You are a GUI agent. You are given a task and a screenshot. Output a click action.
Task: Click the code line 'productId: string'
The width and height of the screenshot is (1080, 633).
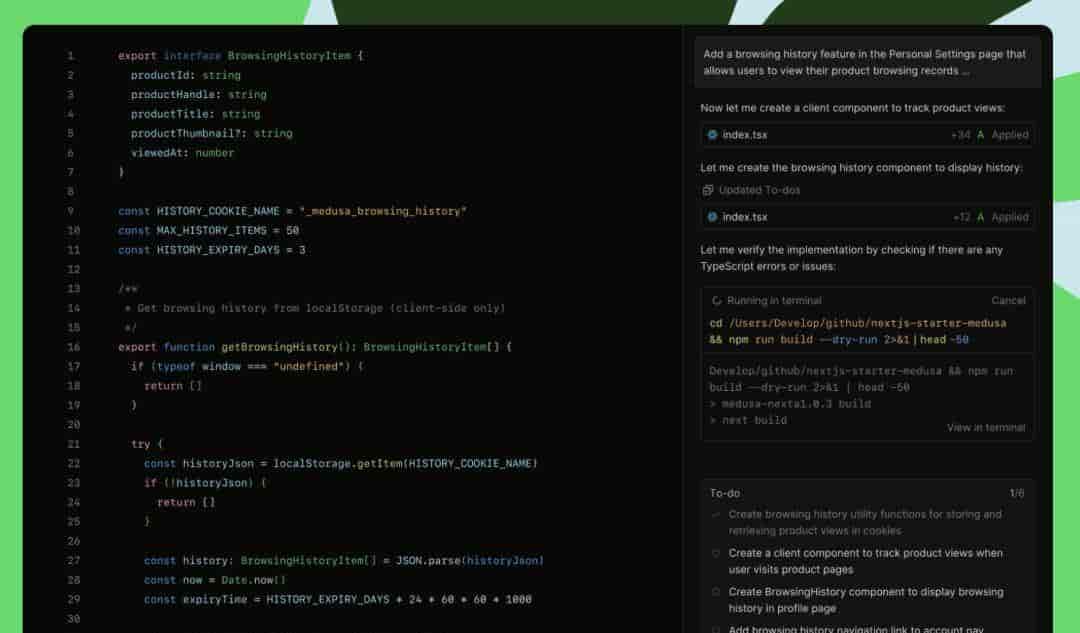point(186,75)
